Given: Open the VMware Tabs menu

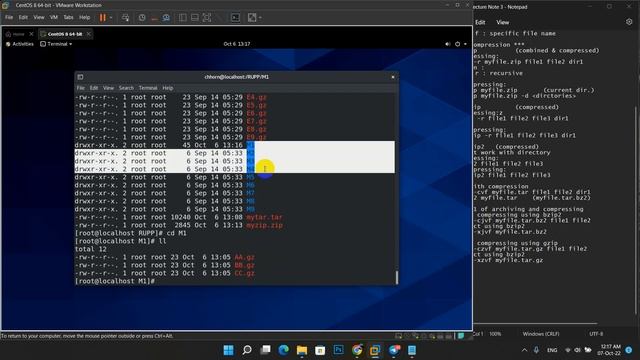Looking at the screenshot, I should click(x=69, y=18).
